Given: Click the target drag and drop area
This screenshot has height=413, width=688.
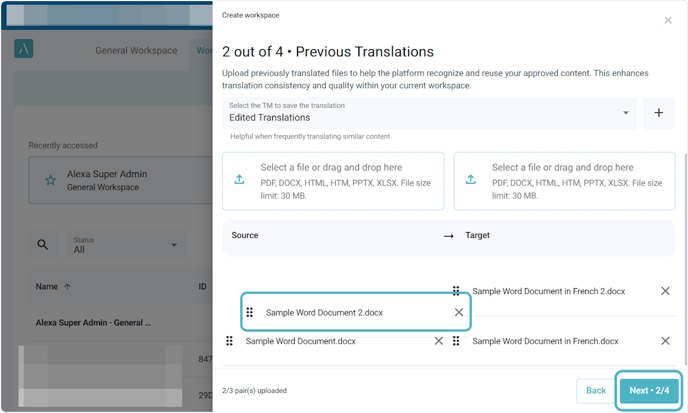Looking at the screenshot, I should point(563,180).
